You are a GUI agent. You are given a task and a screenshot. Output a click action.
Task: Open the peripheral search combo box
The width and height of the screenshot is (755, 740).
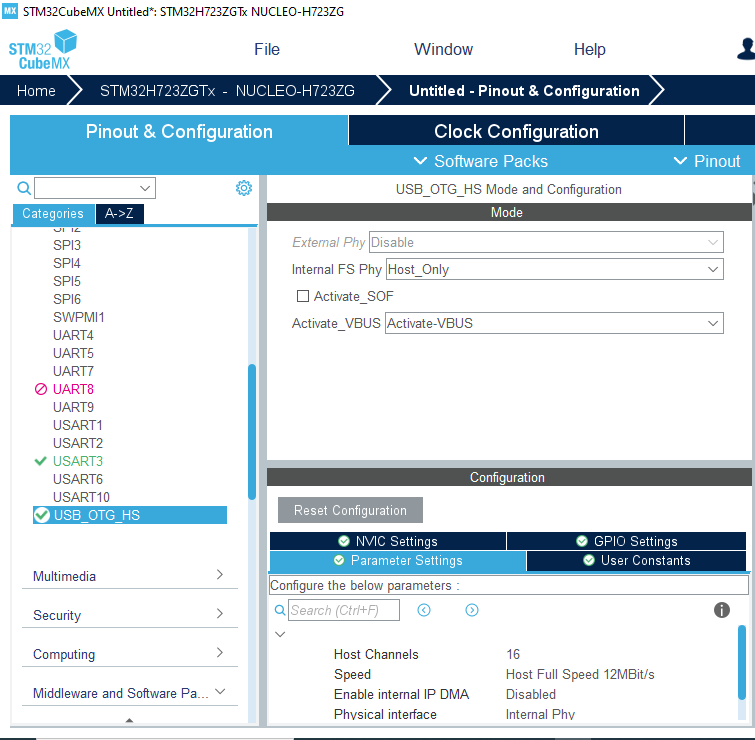pyautogui.click(x=95, y=188)
